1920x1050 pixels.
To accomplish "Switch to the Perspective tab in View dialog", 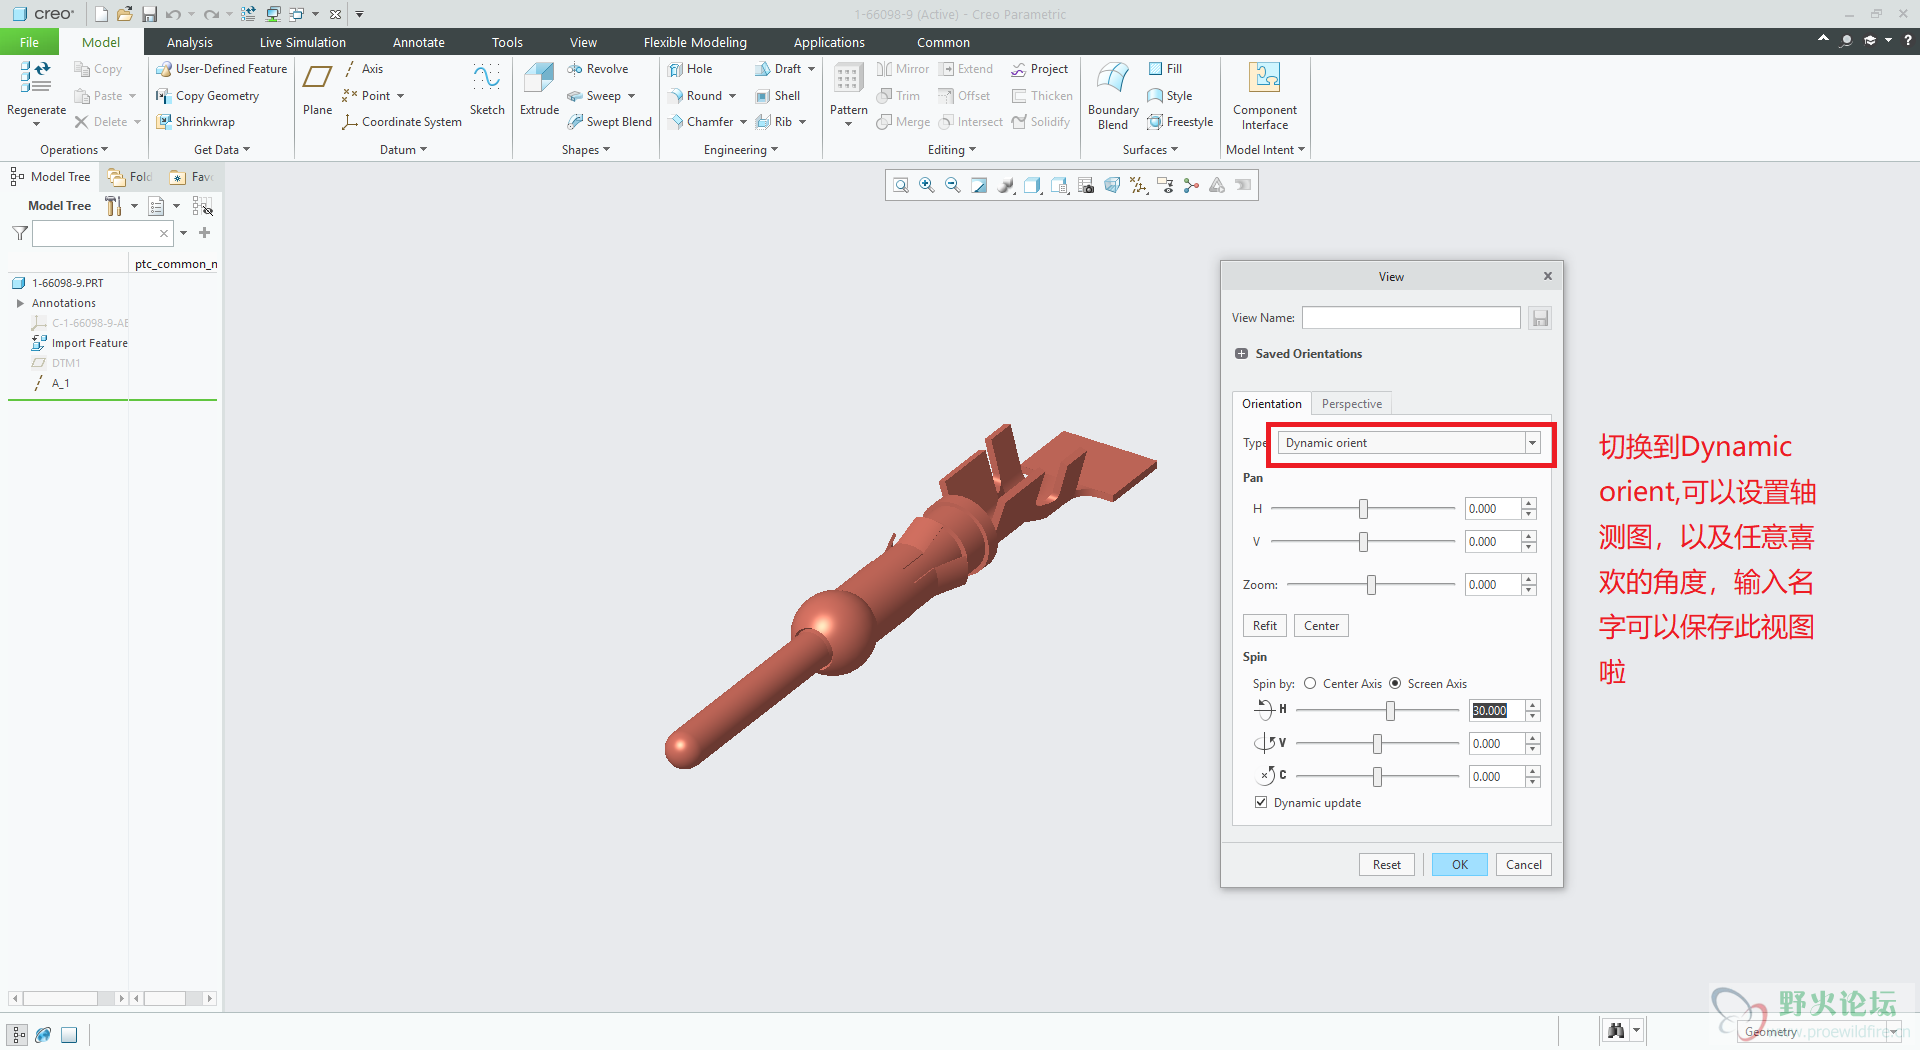I will [x=1352, y=404].
